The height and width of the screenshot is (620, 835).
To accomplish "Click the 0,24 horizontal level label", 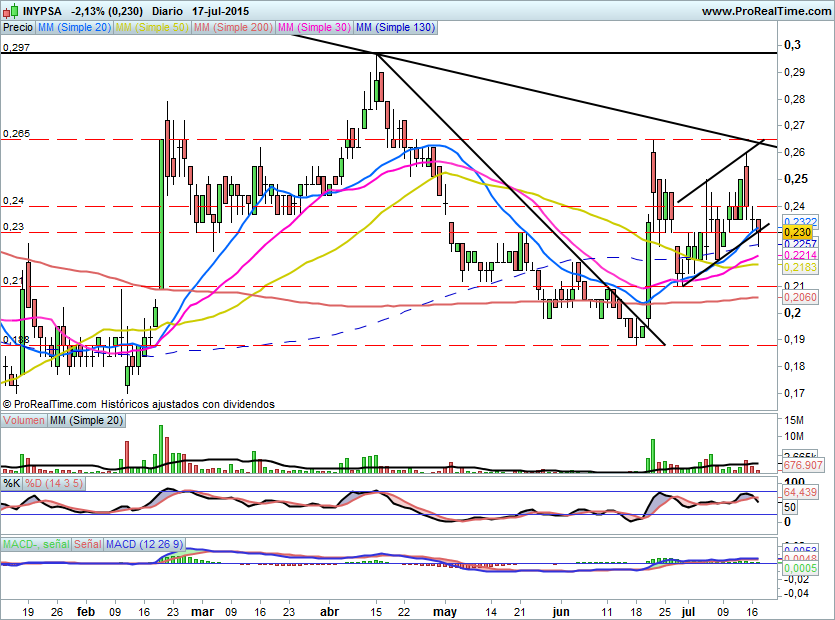I will coord(13,201).
